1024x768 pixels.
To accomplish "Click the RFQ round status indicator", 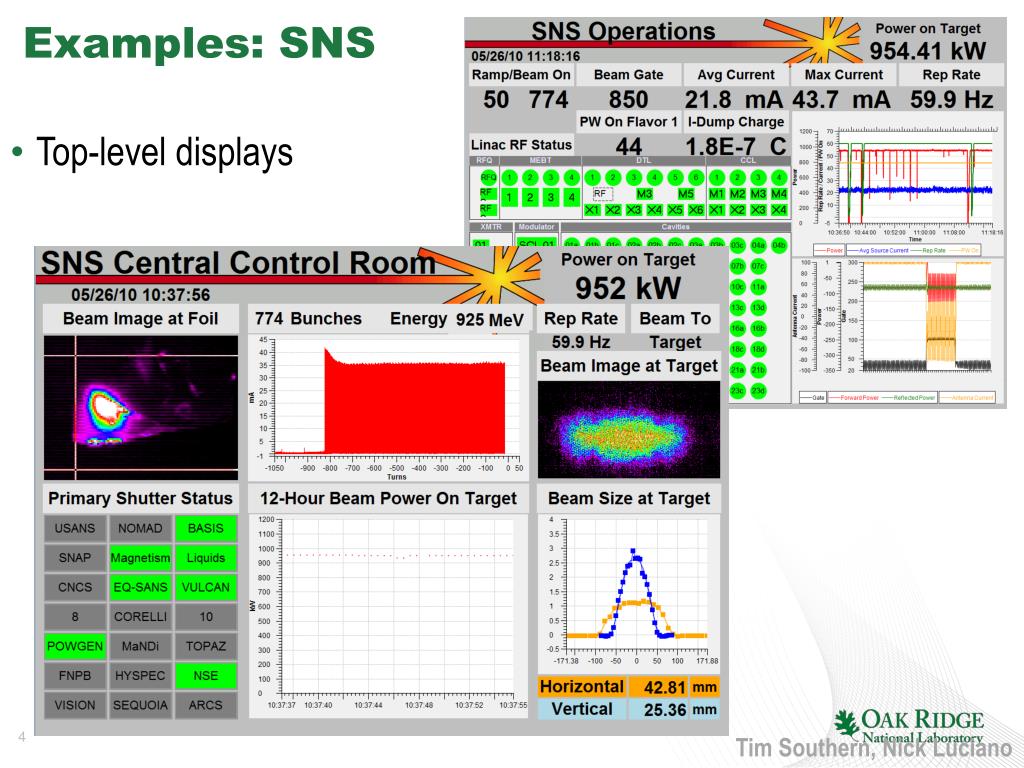I will point(488,178).
